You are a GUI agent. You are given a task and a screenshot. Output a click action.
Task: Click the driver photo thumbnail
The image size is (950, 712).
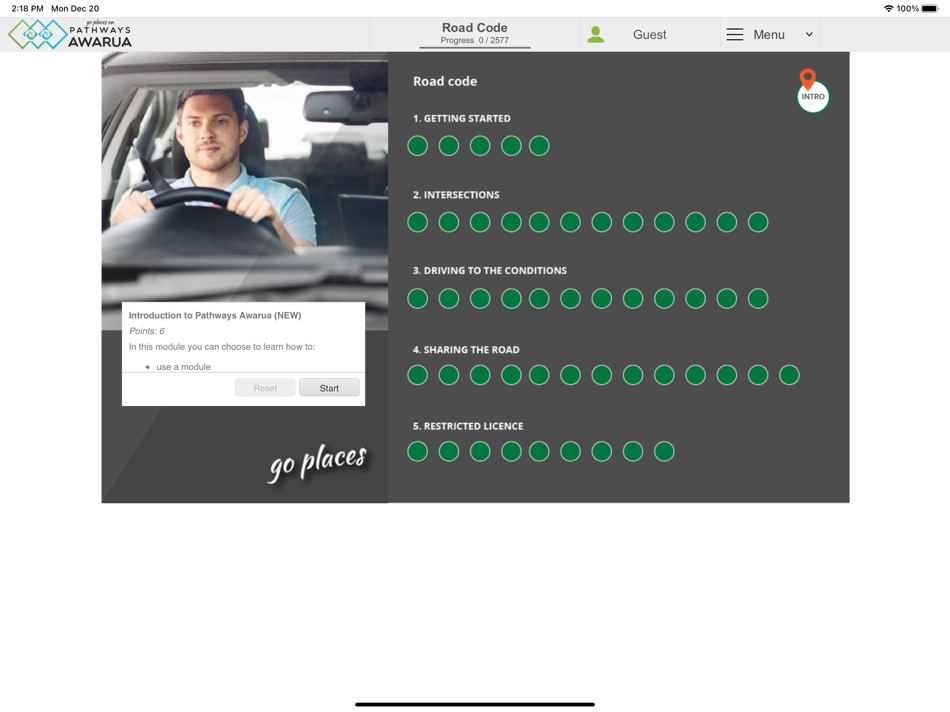pyautogui.click(x=245, y=191)
